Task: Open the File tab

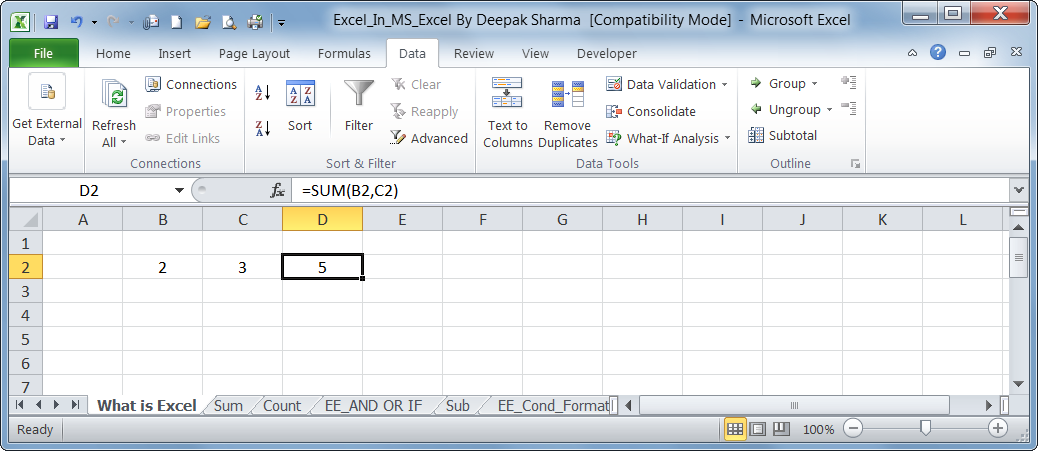Action: (44, 54)
